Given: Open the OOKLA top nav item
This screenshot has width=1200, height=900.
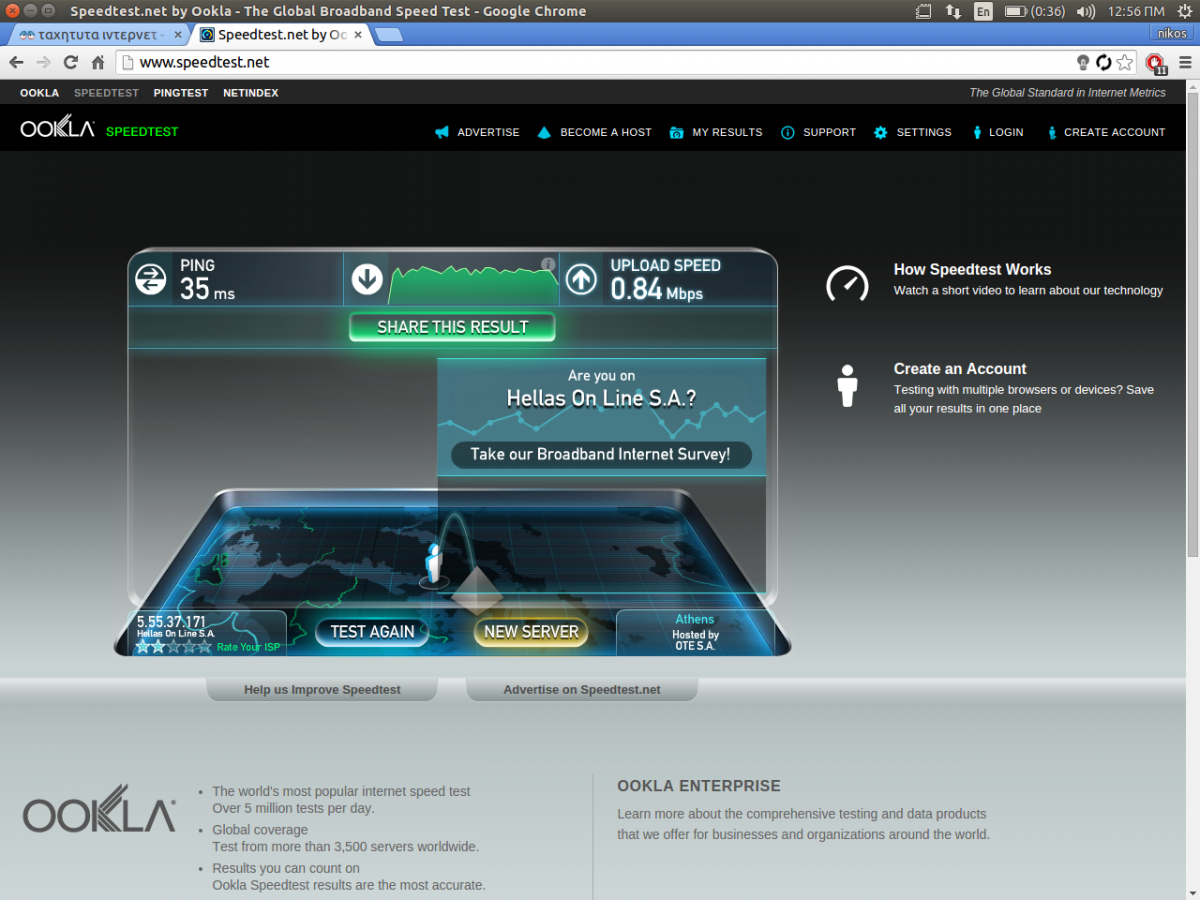Looking at the screenshot, I should click(39, 93).
